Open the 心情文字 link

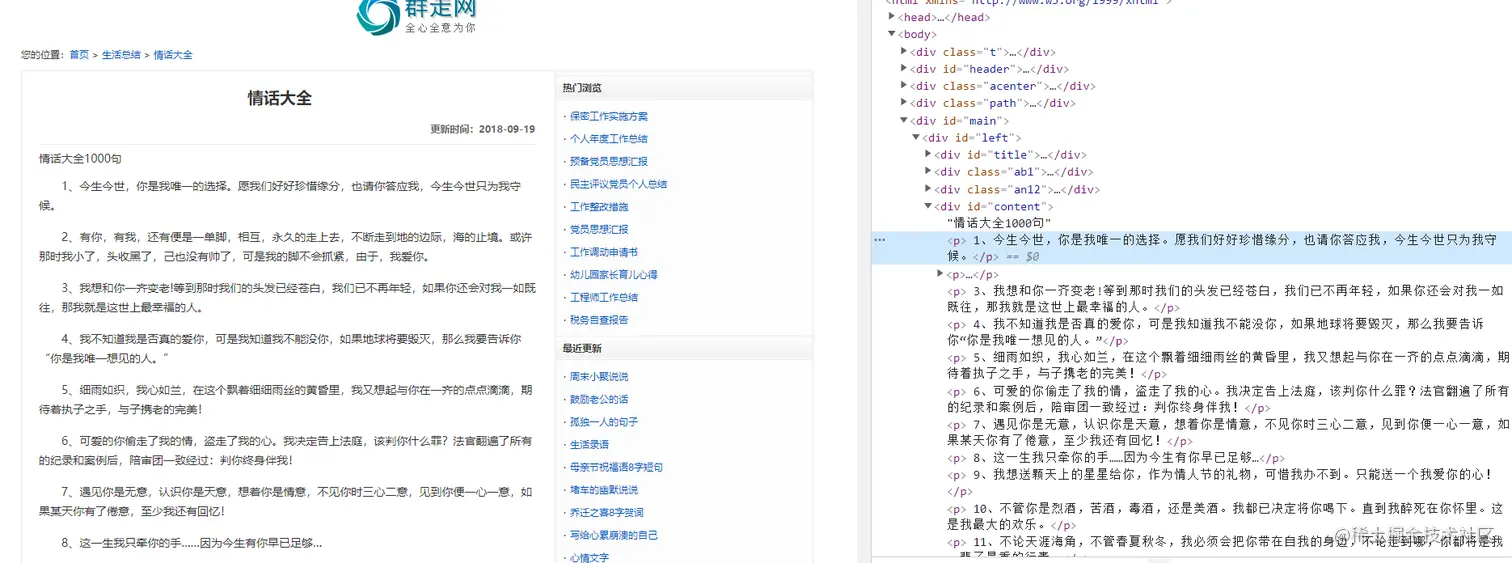coord(589,558)
